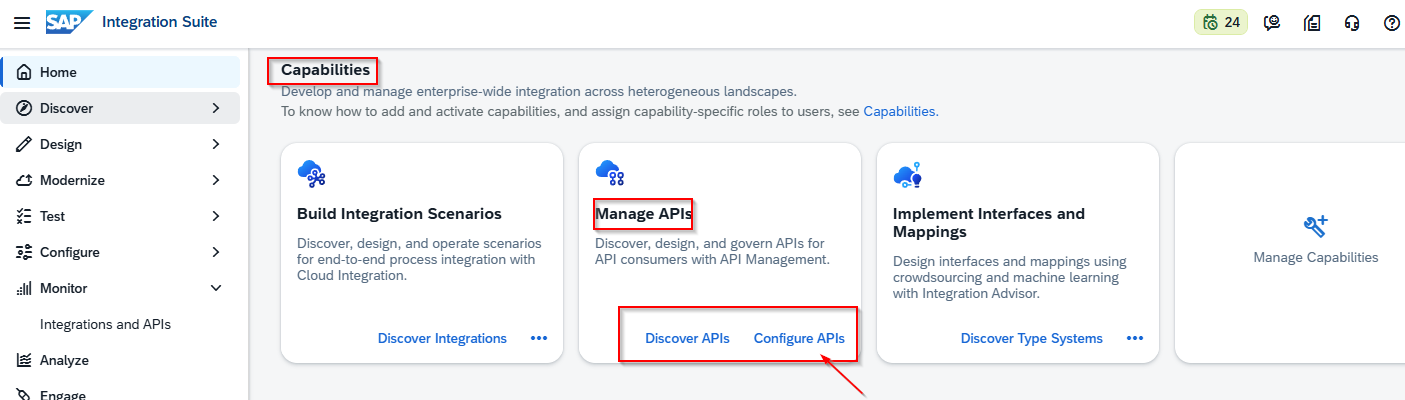1405x400 pixels.
Task: Click the Manage APIs heading
Action: pos(643,213)
